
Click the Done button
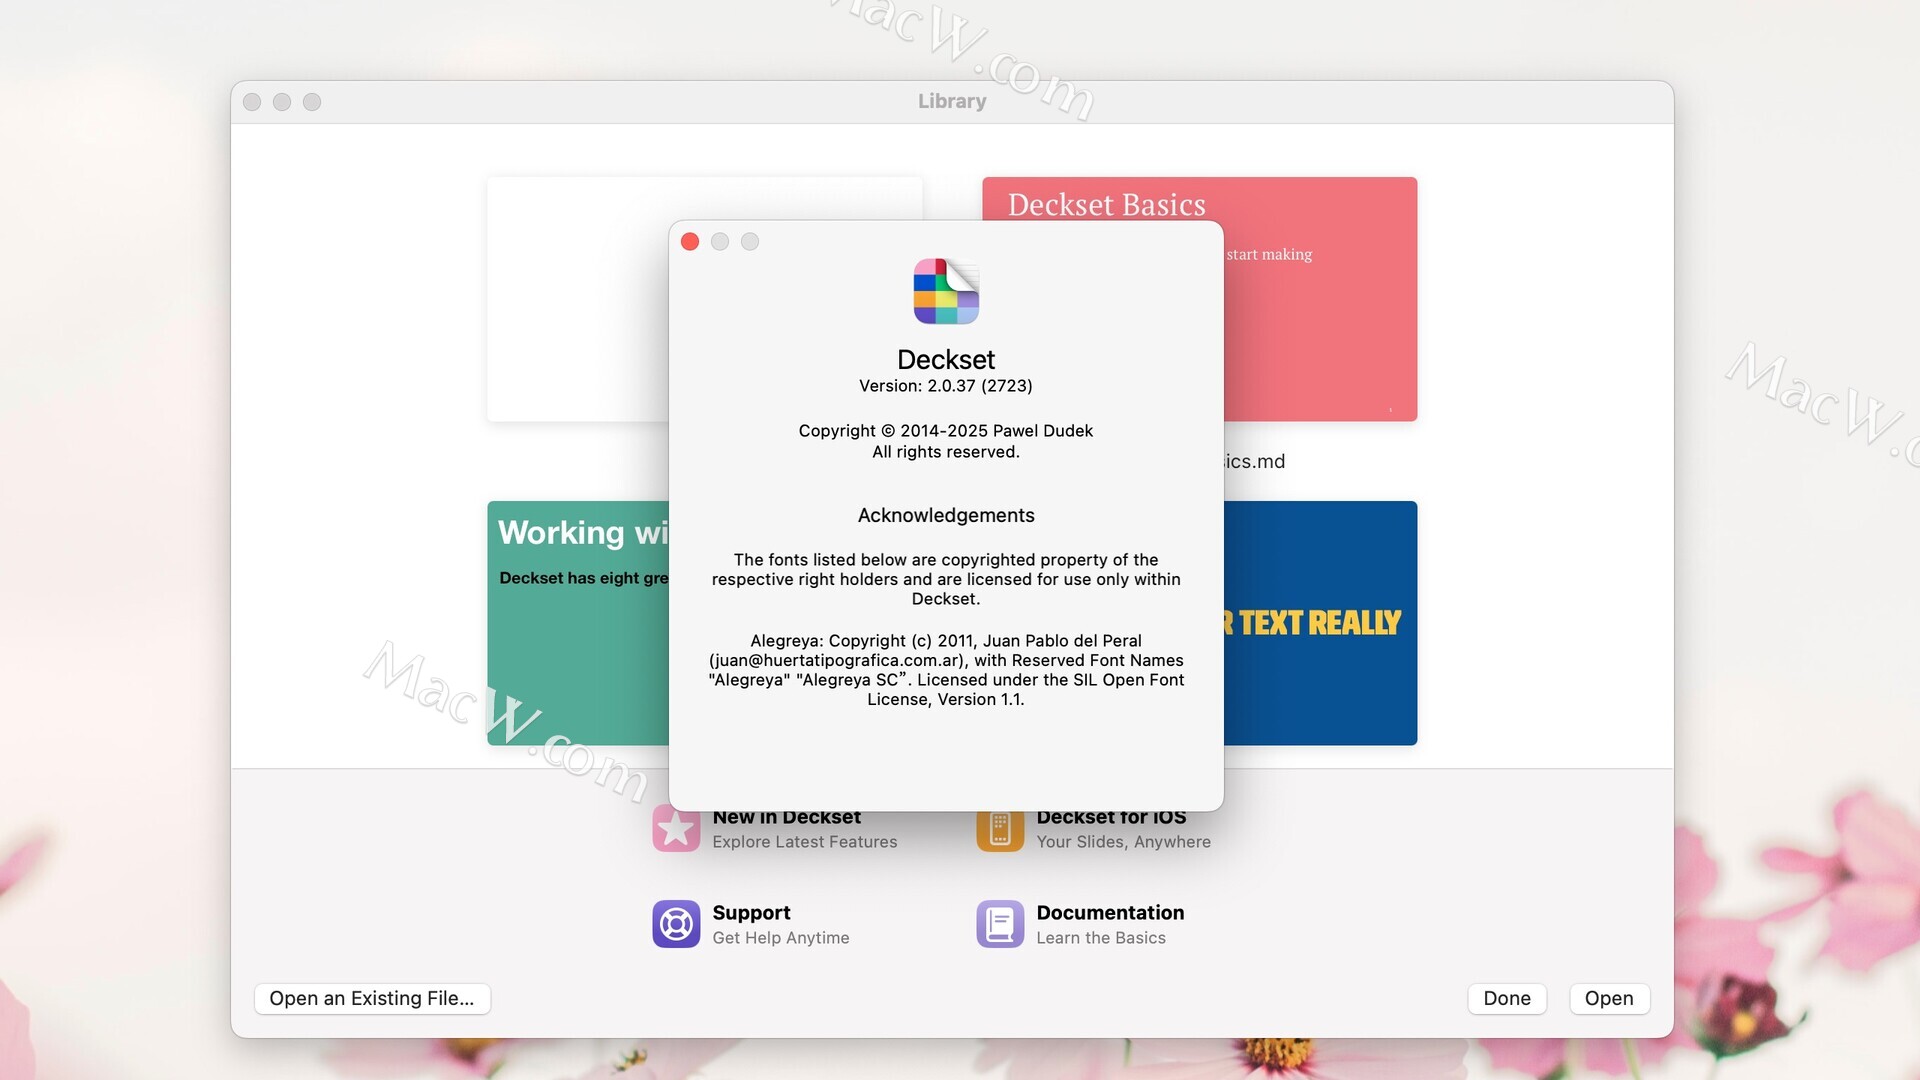tap(1507, 998)
